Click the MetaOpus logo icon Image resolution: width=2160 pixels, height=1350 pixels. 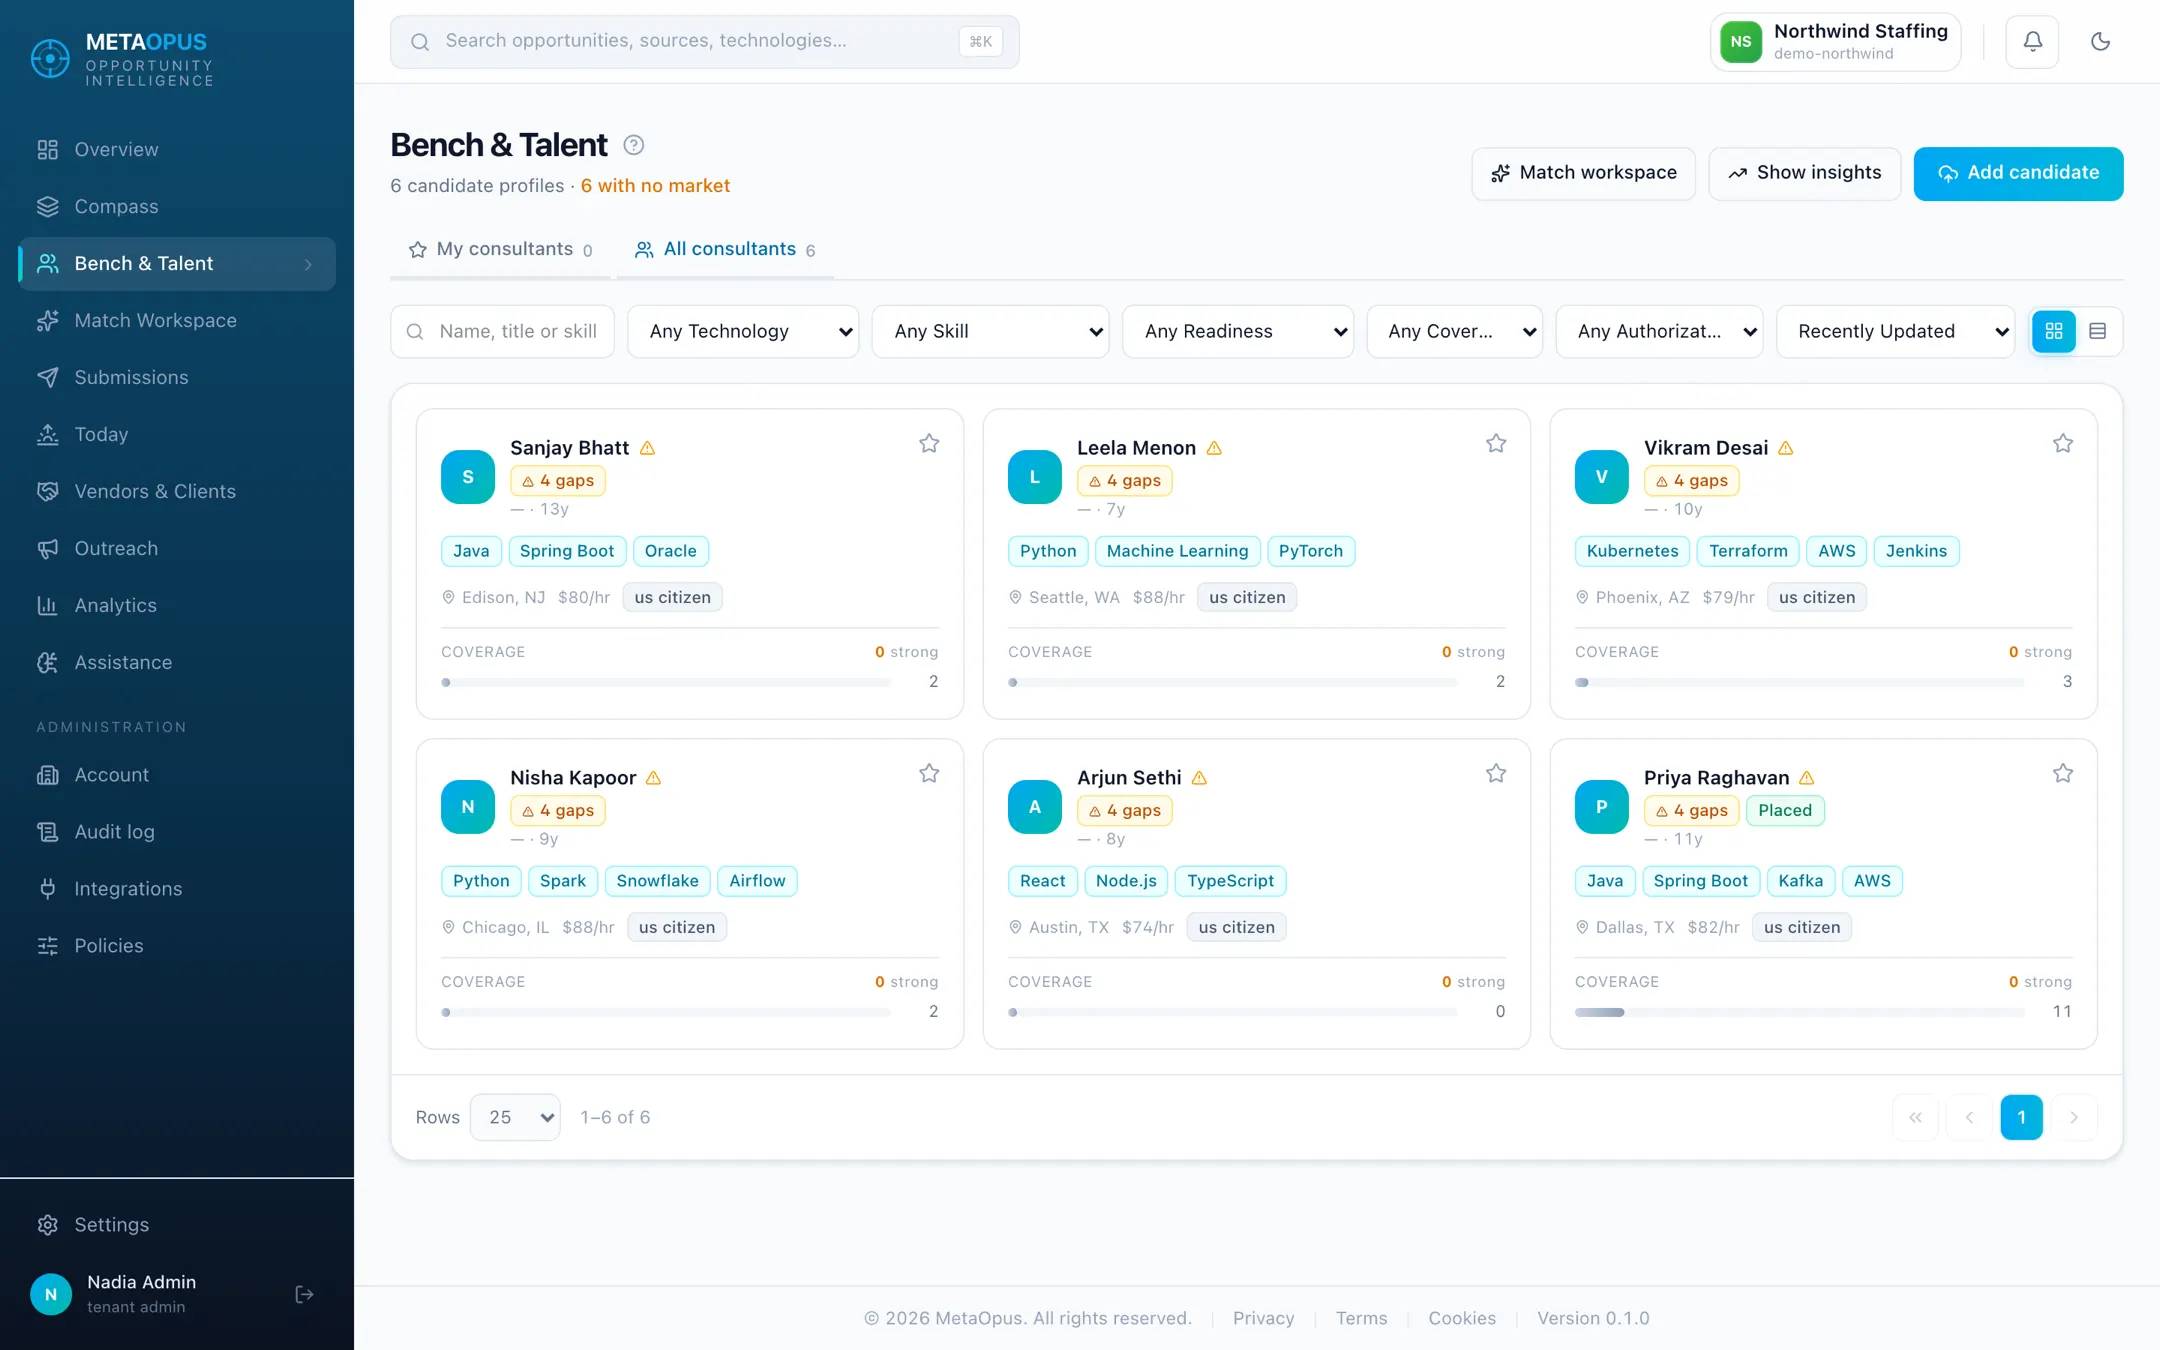pos(50,58)
